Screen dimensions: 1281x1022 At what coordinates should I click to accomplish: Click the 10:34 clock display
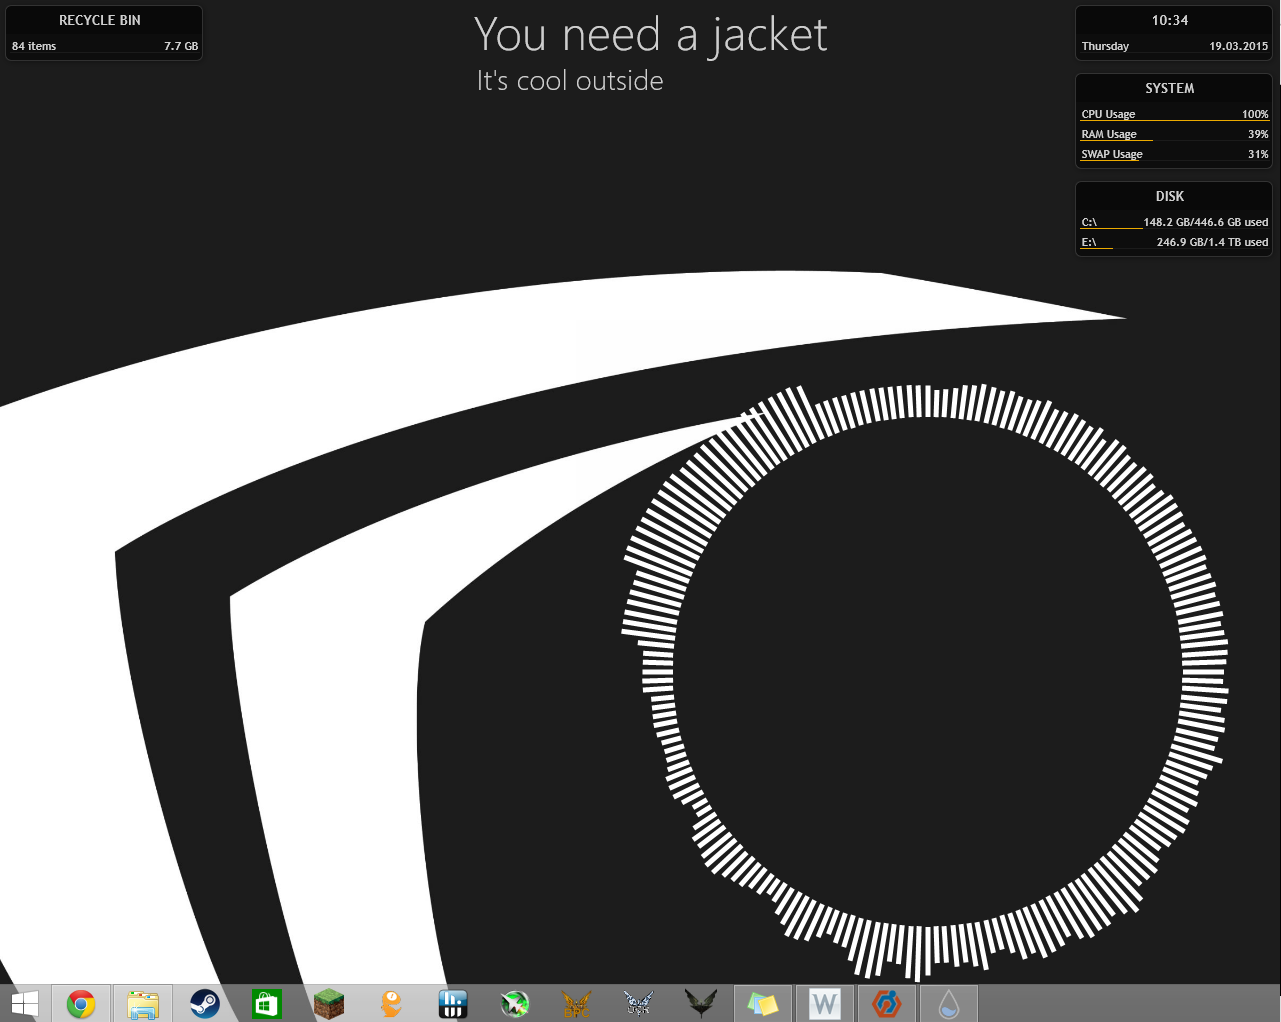click(x=1170, y=20)
